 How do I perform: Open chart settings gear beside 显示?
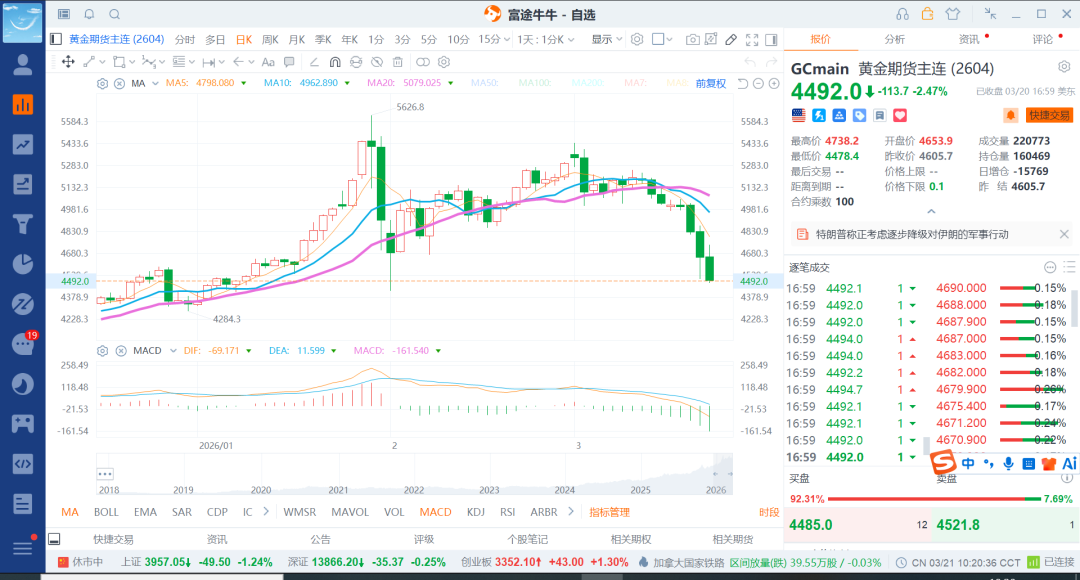tap(637, 39)
